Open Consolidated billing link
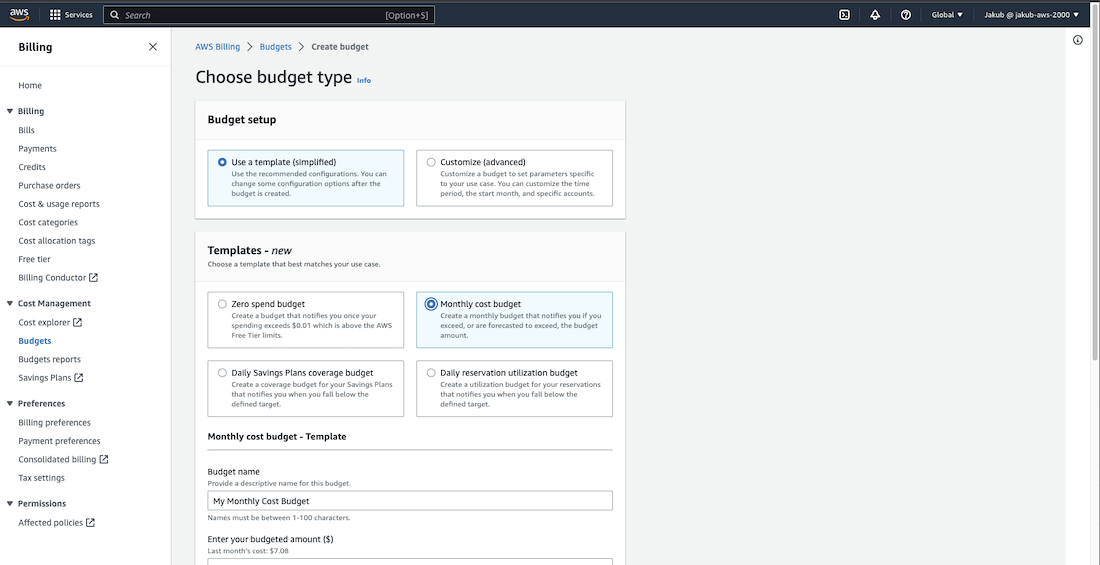 tap(57, 459)
